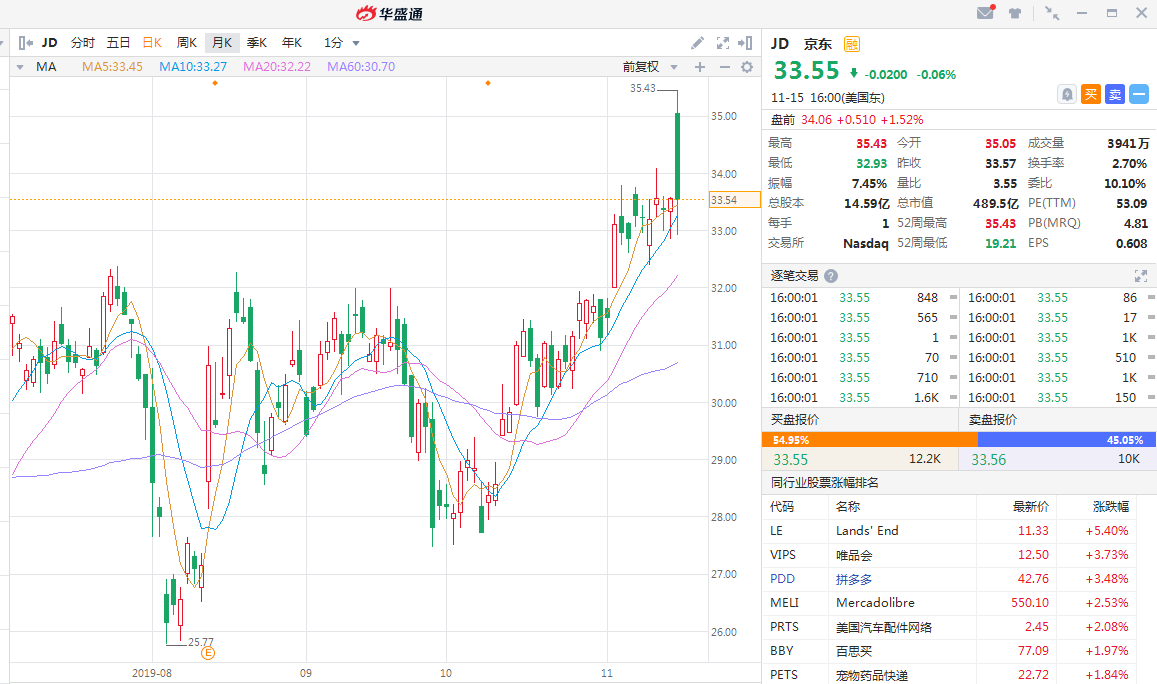Viewport: 1157px width, 684px height.
Task: Toggle the MA5:33.45 line label
Action: pos(112,67)
